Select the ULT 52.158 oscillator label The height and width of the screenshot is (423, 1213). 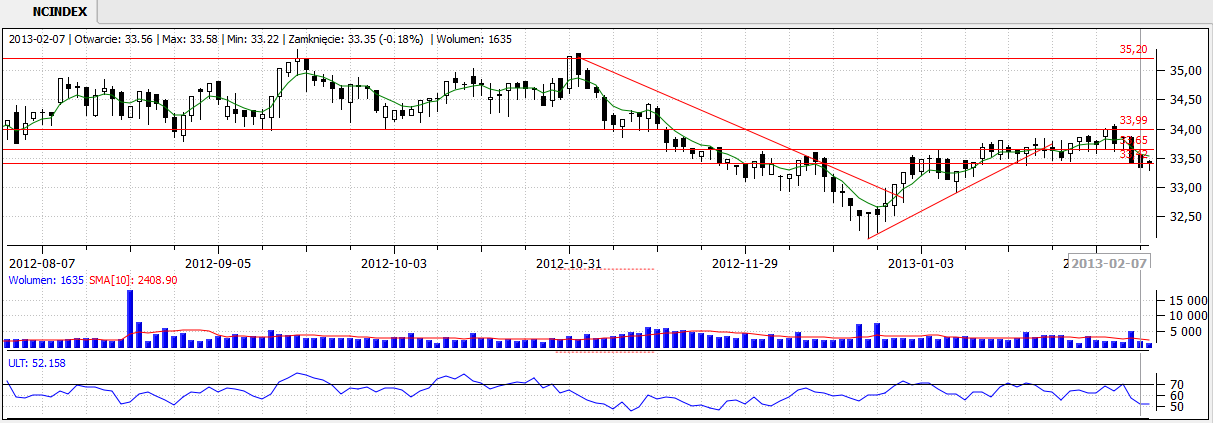pos(35,362)
